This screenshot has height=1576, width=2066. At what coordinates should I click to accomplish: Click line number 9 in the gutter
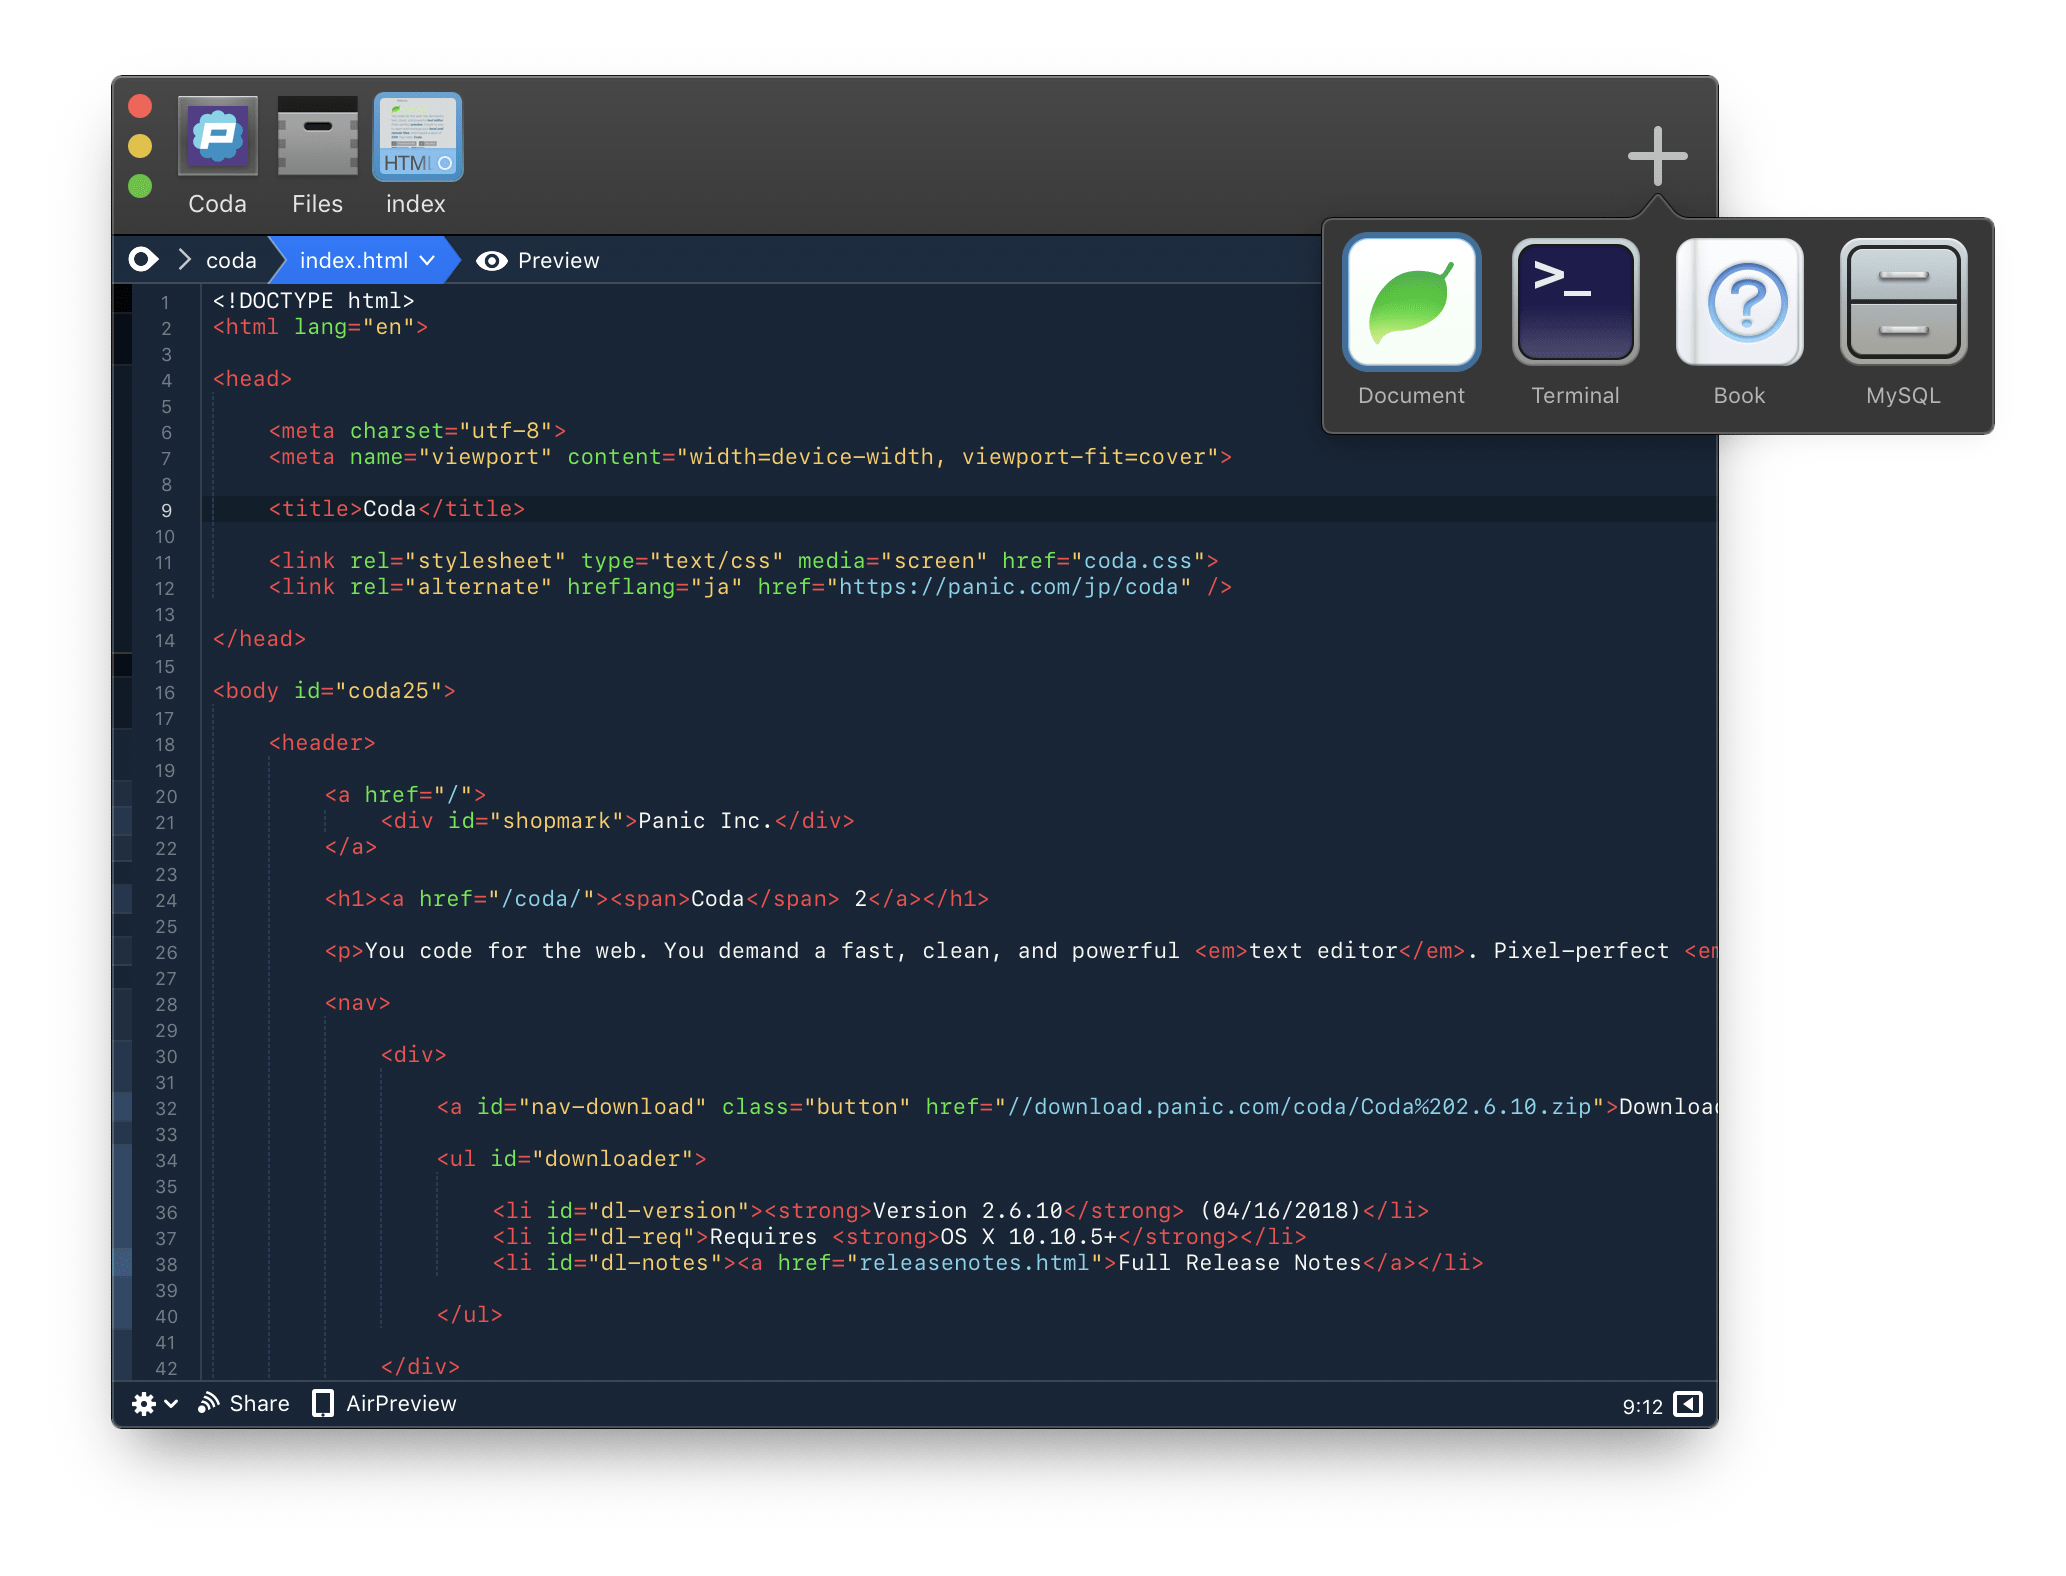(166, 510)
